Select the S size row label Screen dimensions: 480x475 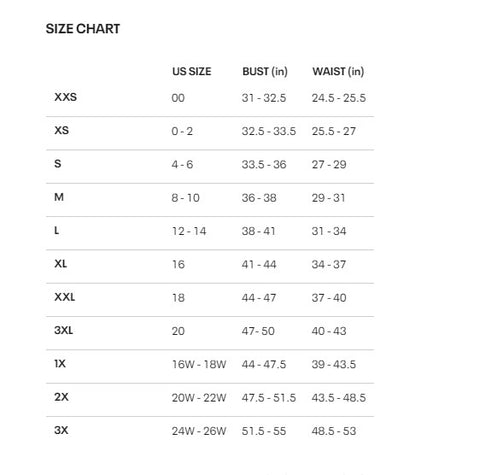pos(58,163)
